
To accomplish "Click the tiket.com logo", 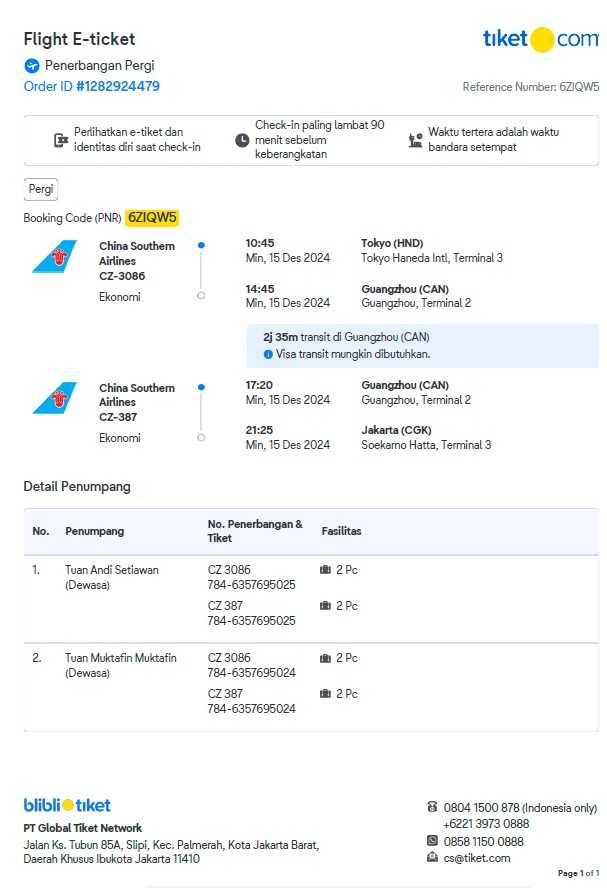I will [x=540, y=39].
